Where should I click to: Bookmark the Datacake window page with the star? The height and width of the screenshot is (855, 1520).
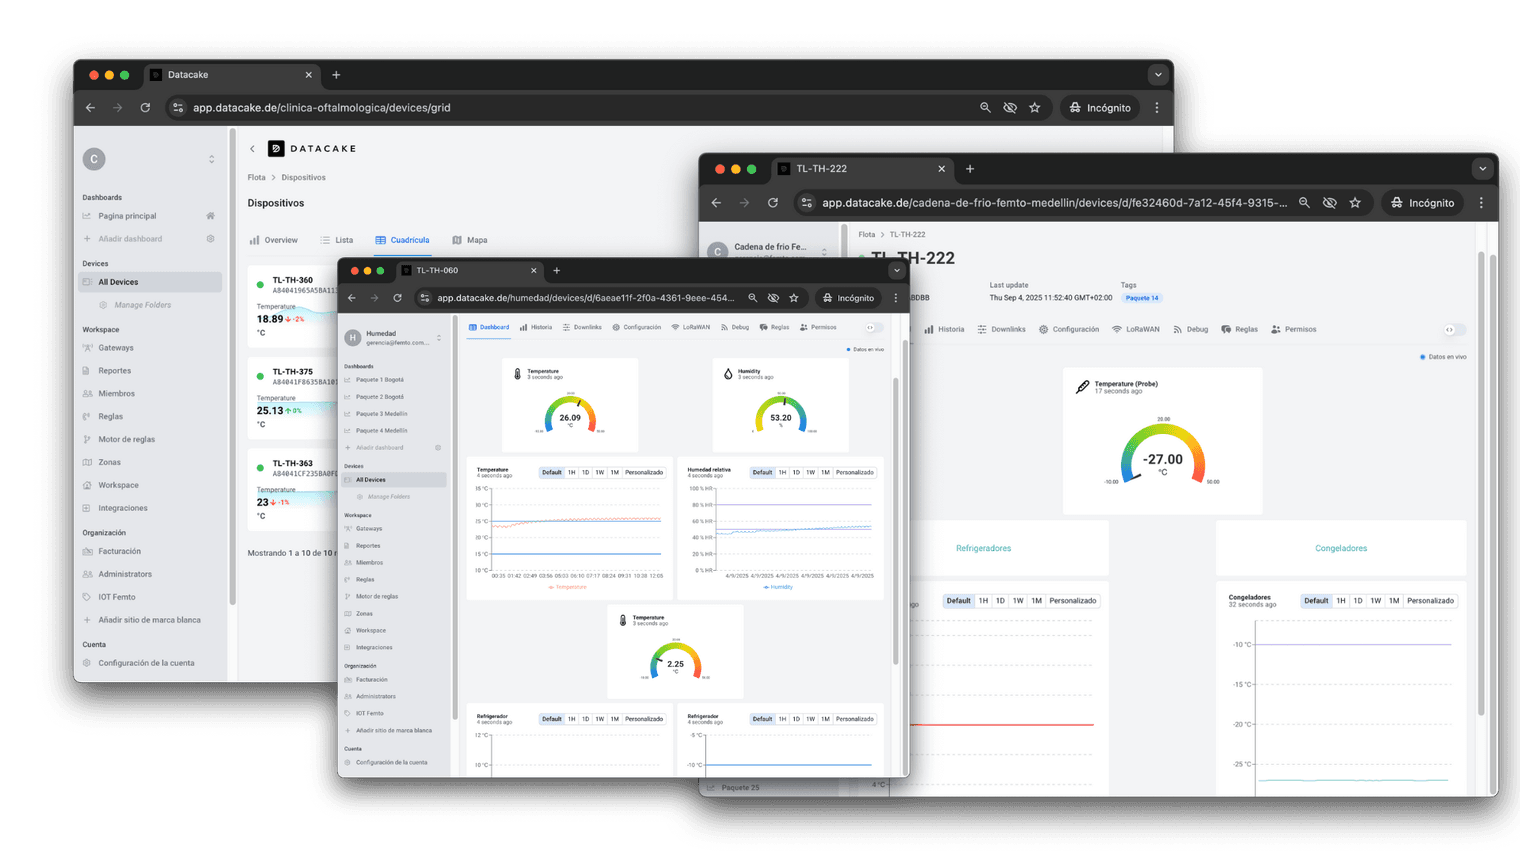pos(1035,108)
